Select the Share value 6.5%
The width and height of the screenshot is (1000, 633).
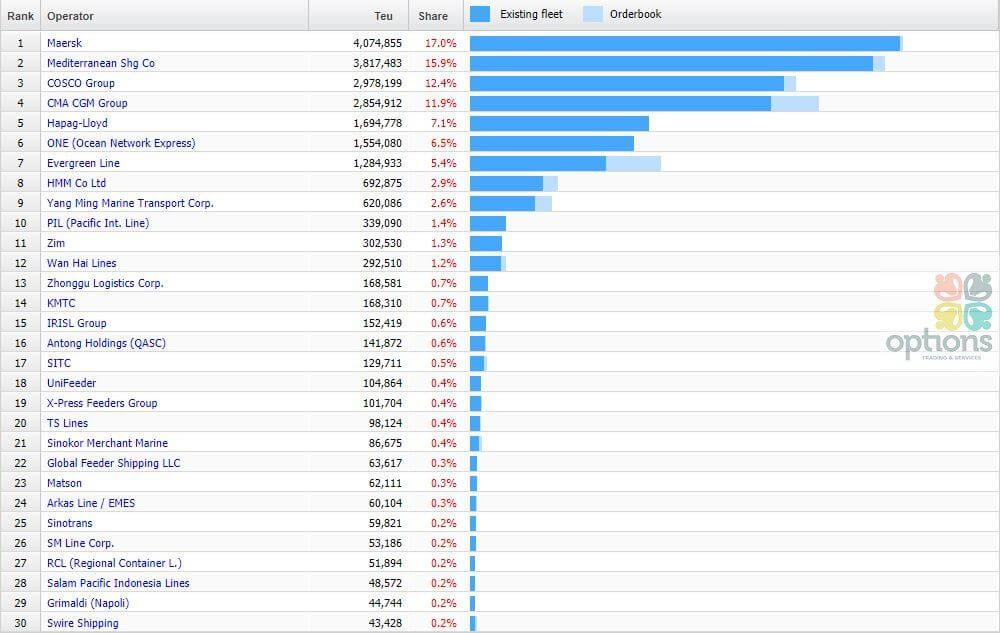(444, 143)
